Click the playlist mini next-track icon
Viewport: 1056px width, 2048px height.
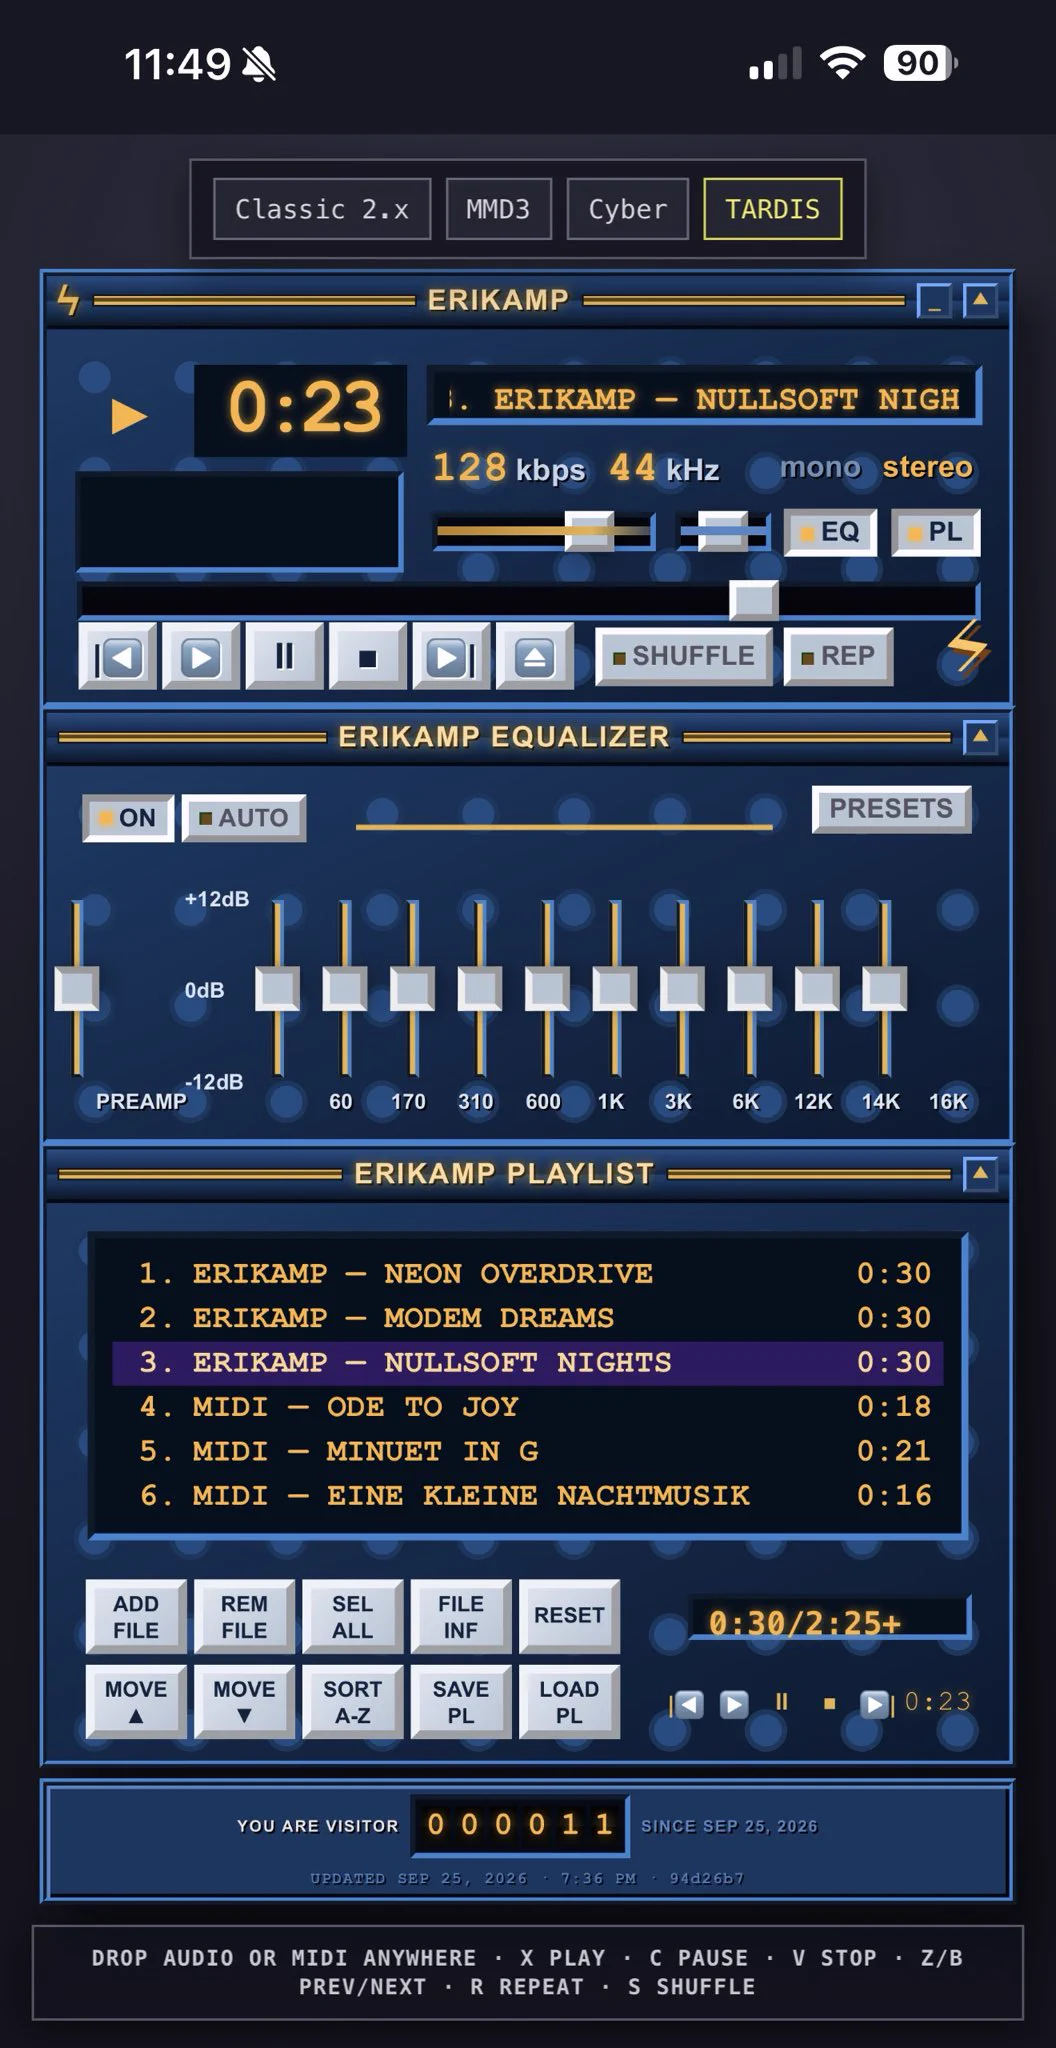point(876,1703)
